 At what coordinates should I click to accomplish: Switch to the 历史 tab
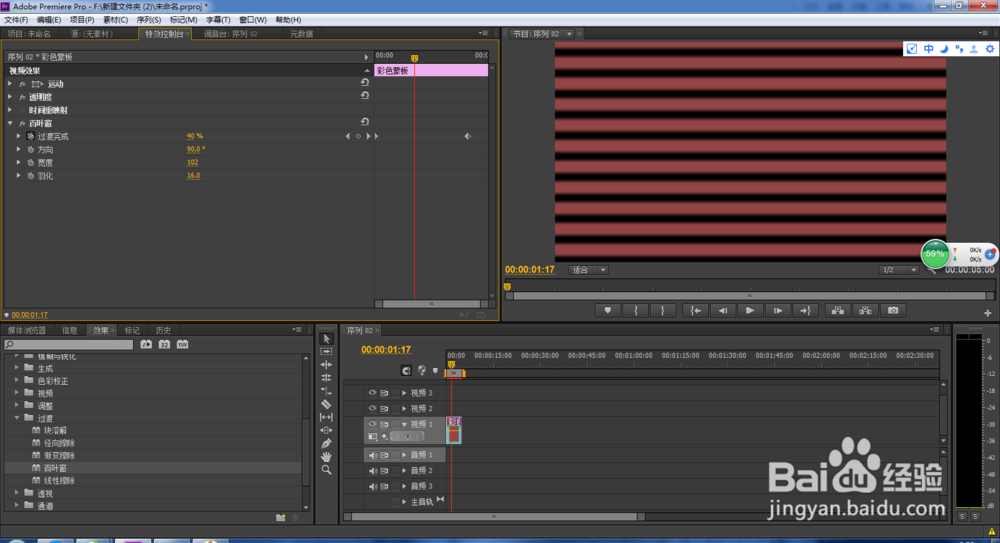[x=163, y=330]
